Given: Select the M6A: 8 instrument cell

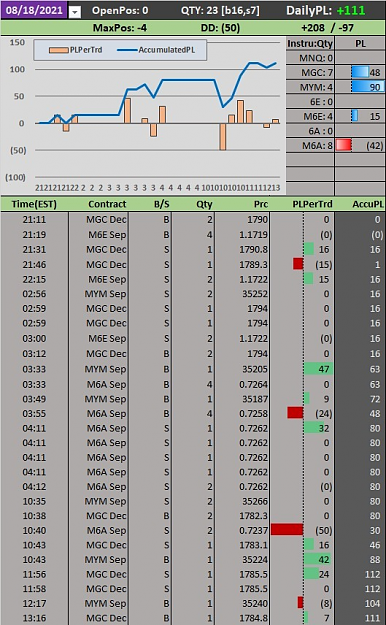Looking at the screenshot, I should point(310,145).
